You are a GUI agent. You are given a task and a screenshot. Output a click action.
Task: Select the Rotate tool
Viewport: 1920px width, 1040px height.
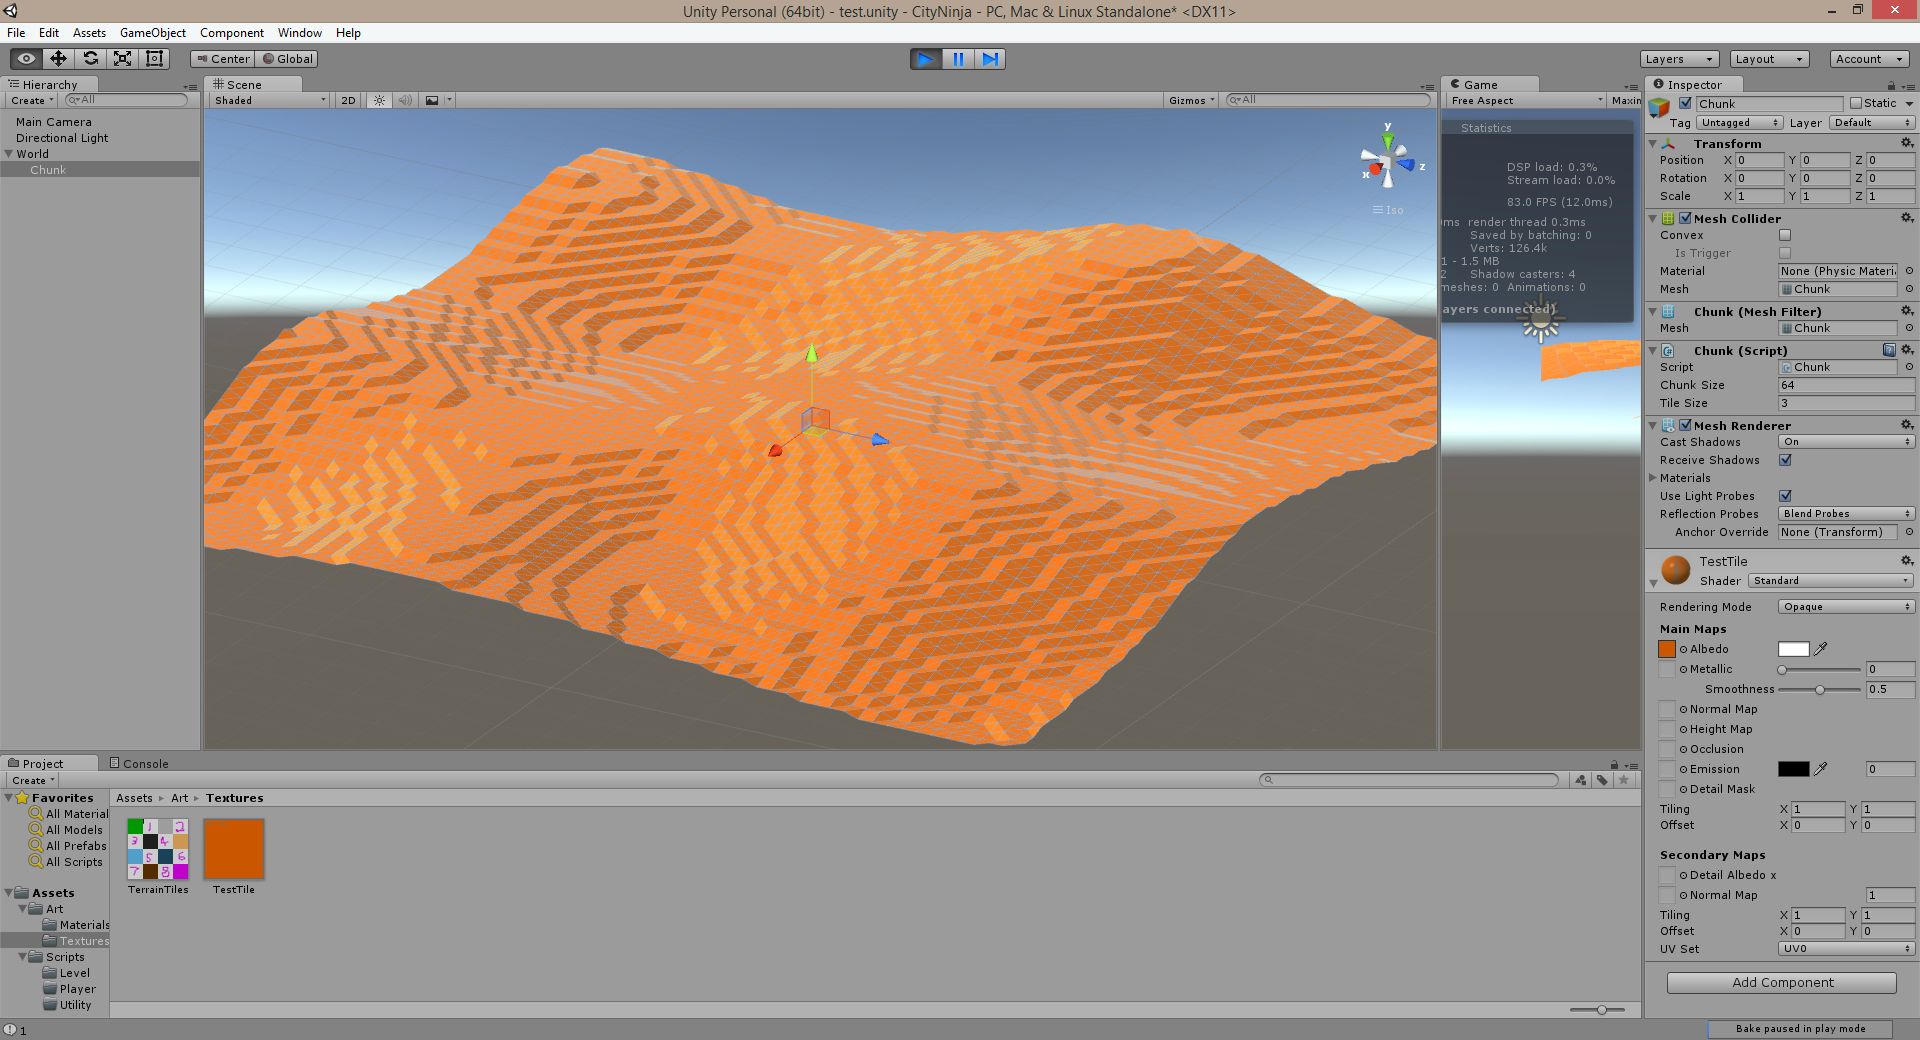point(91,58)
